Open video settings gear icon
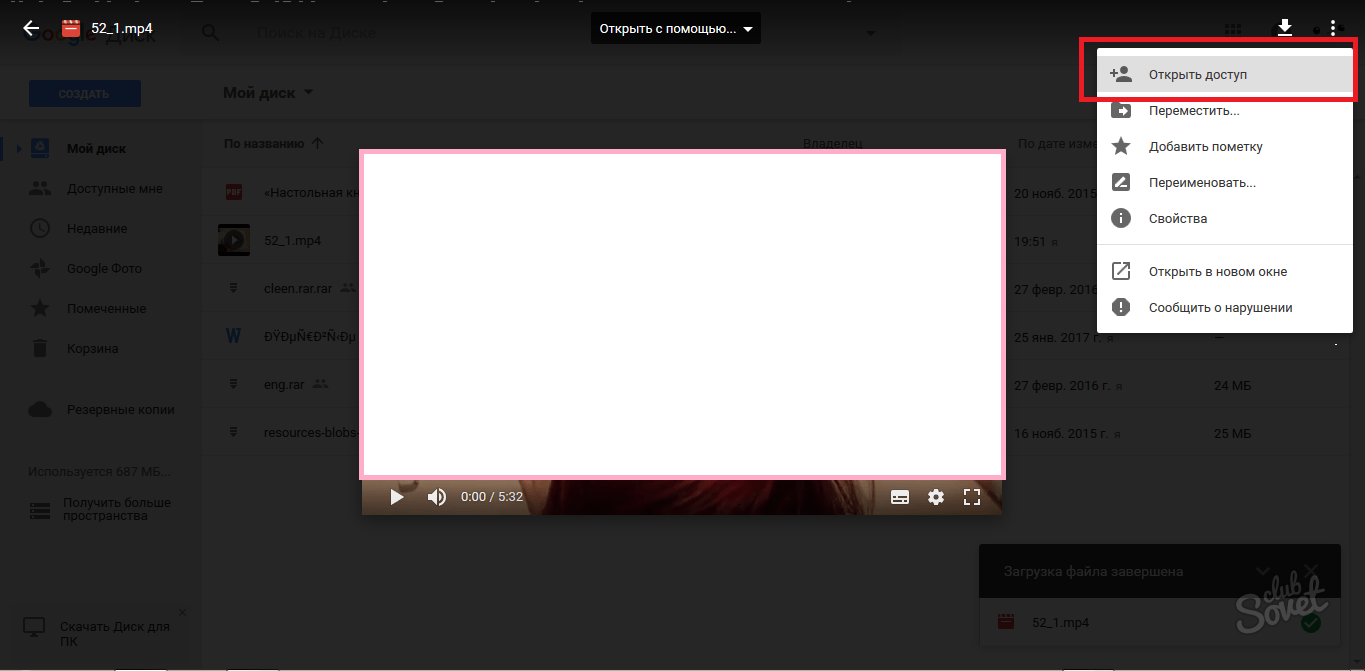The height and width of the screenshot is (671, 1365). (936, 497)
